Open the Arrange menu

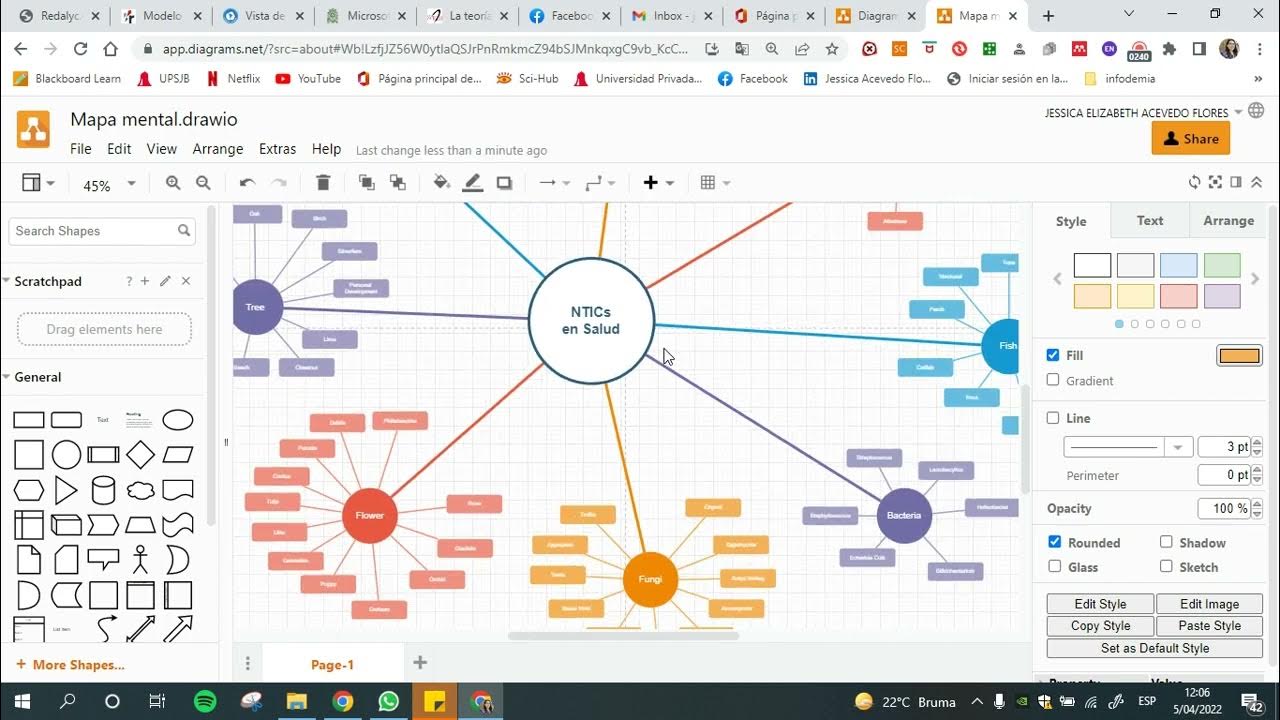[x=218, y=149]
